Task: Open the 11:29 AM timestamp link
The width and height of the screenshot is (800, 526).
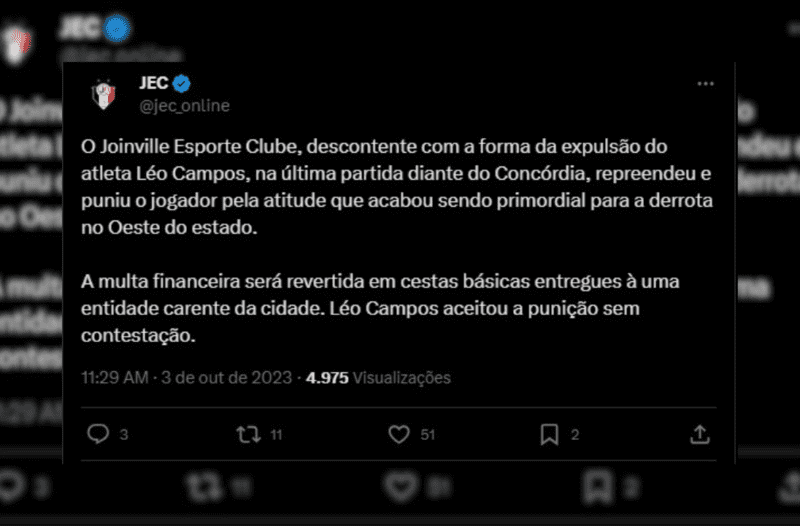Action: tap(115, 378)
